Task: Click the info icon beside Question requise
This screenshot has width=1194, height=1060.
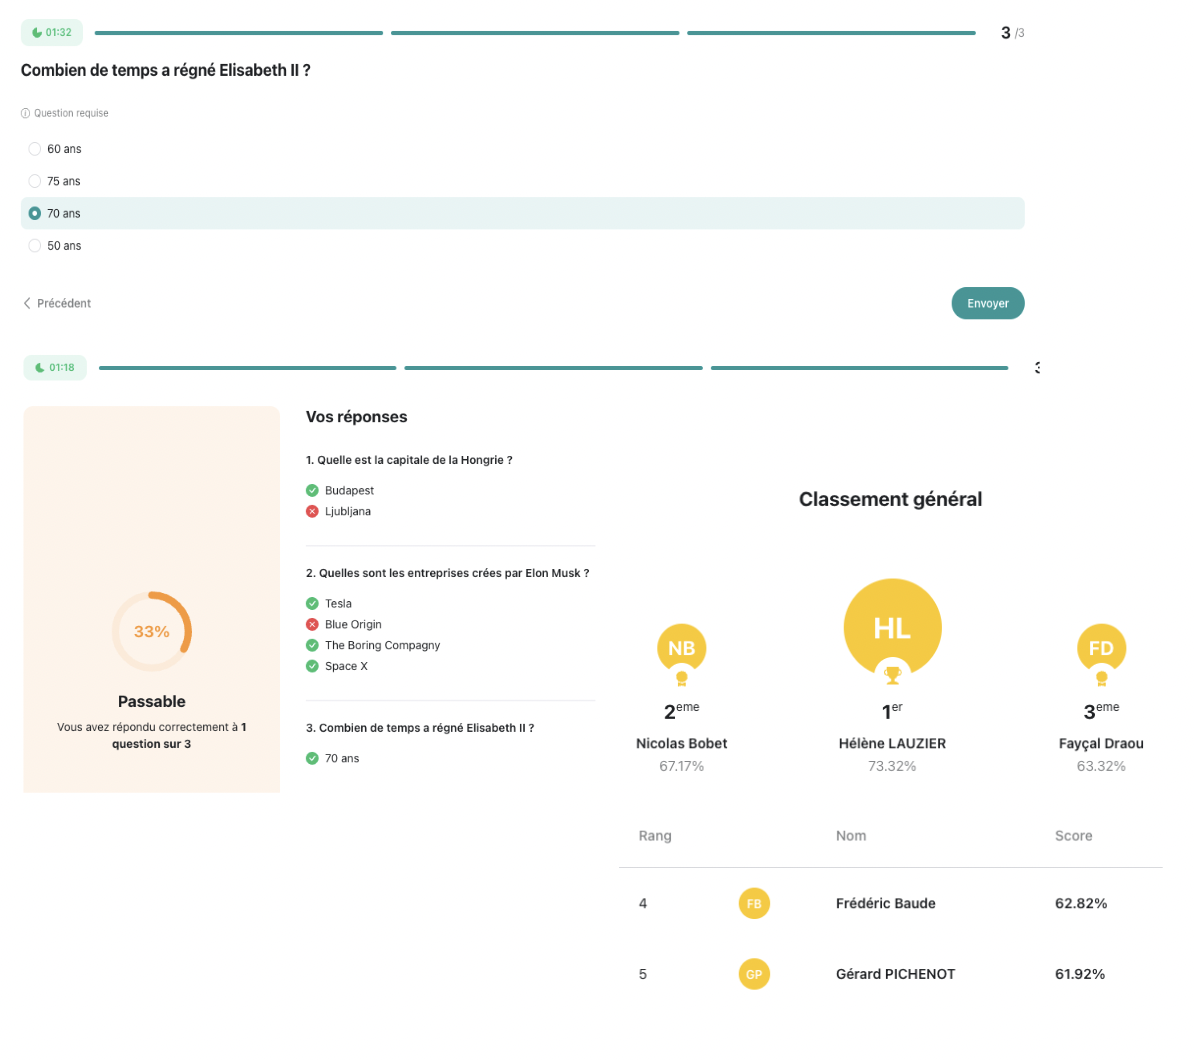Action: (24, 113)
